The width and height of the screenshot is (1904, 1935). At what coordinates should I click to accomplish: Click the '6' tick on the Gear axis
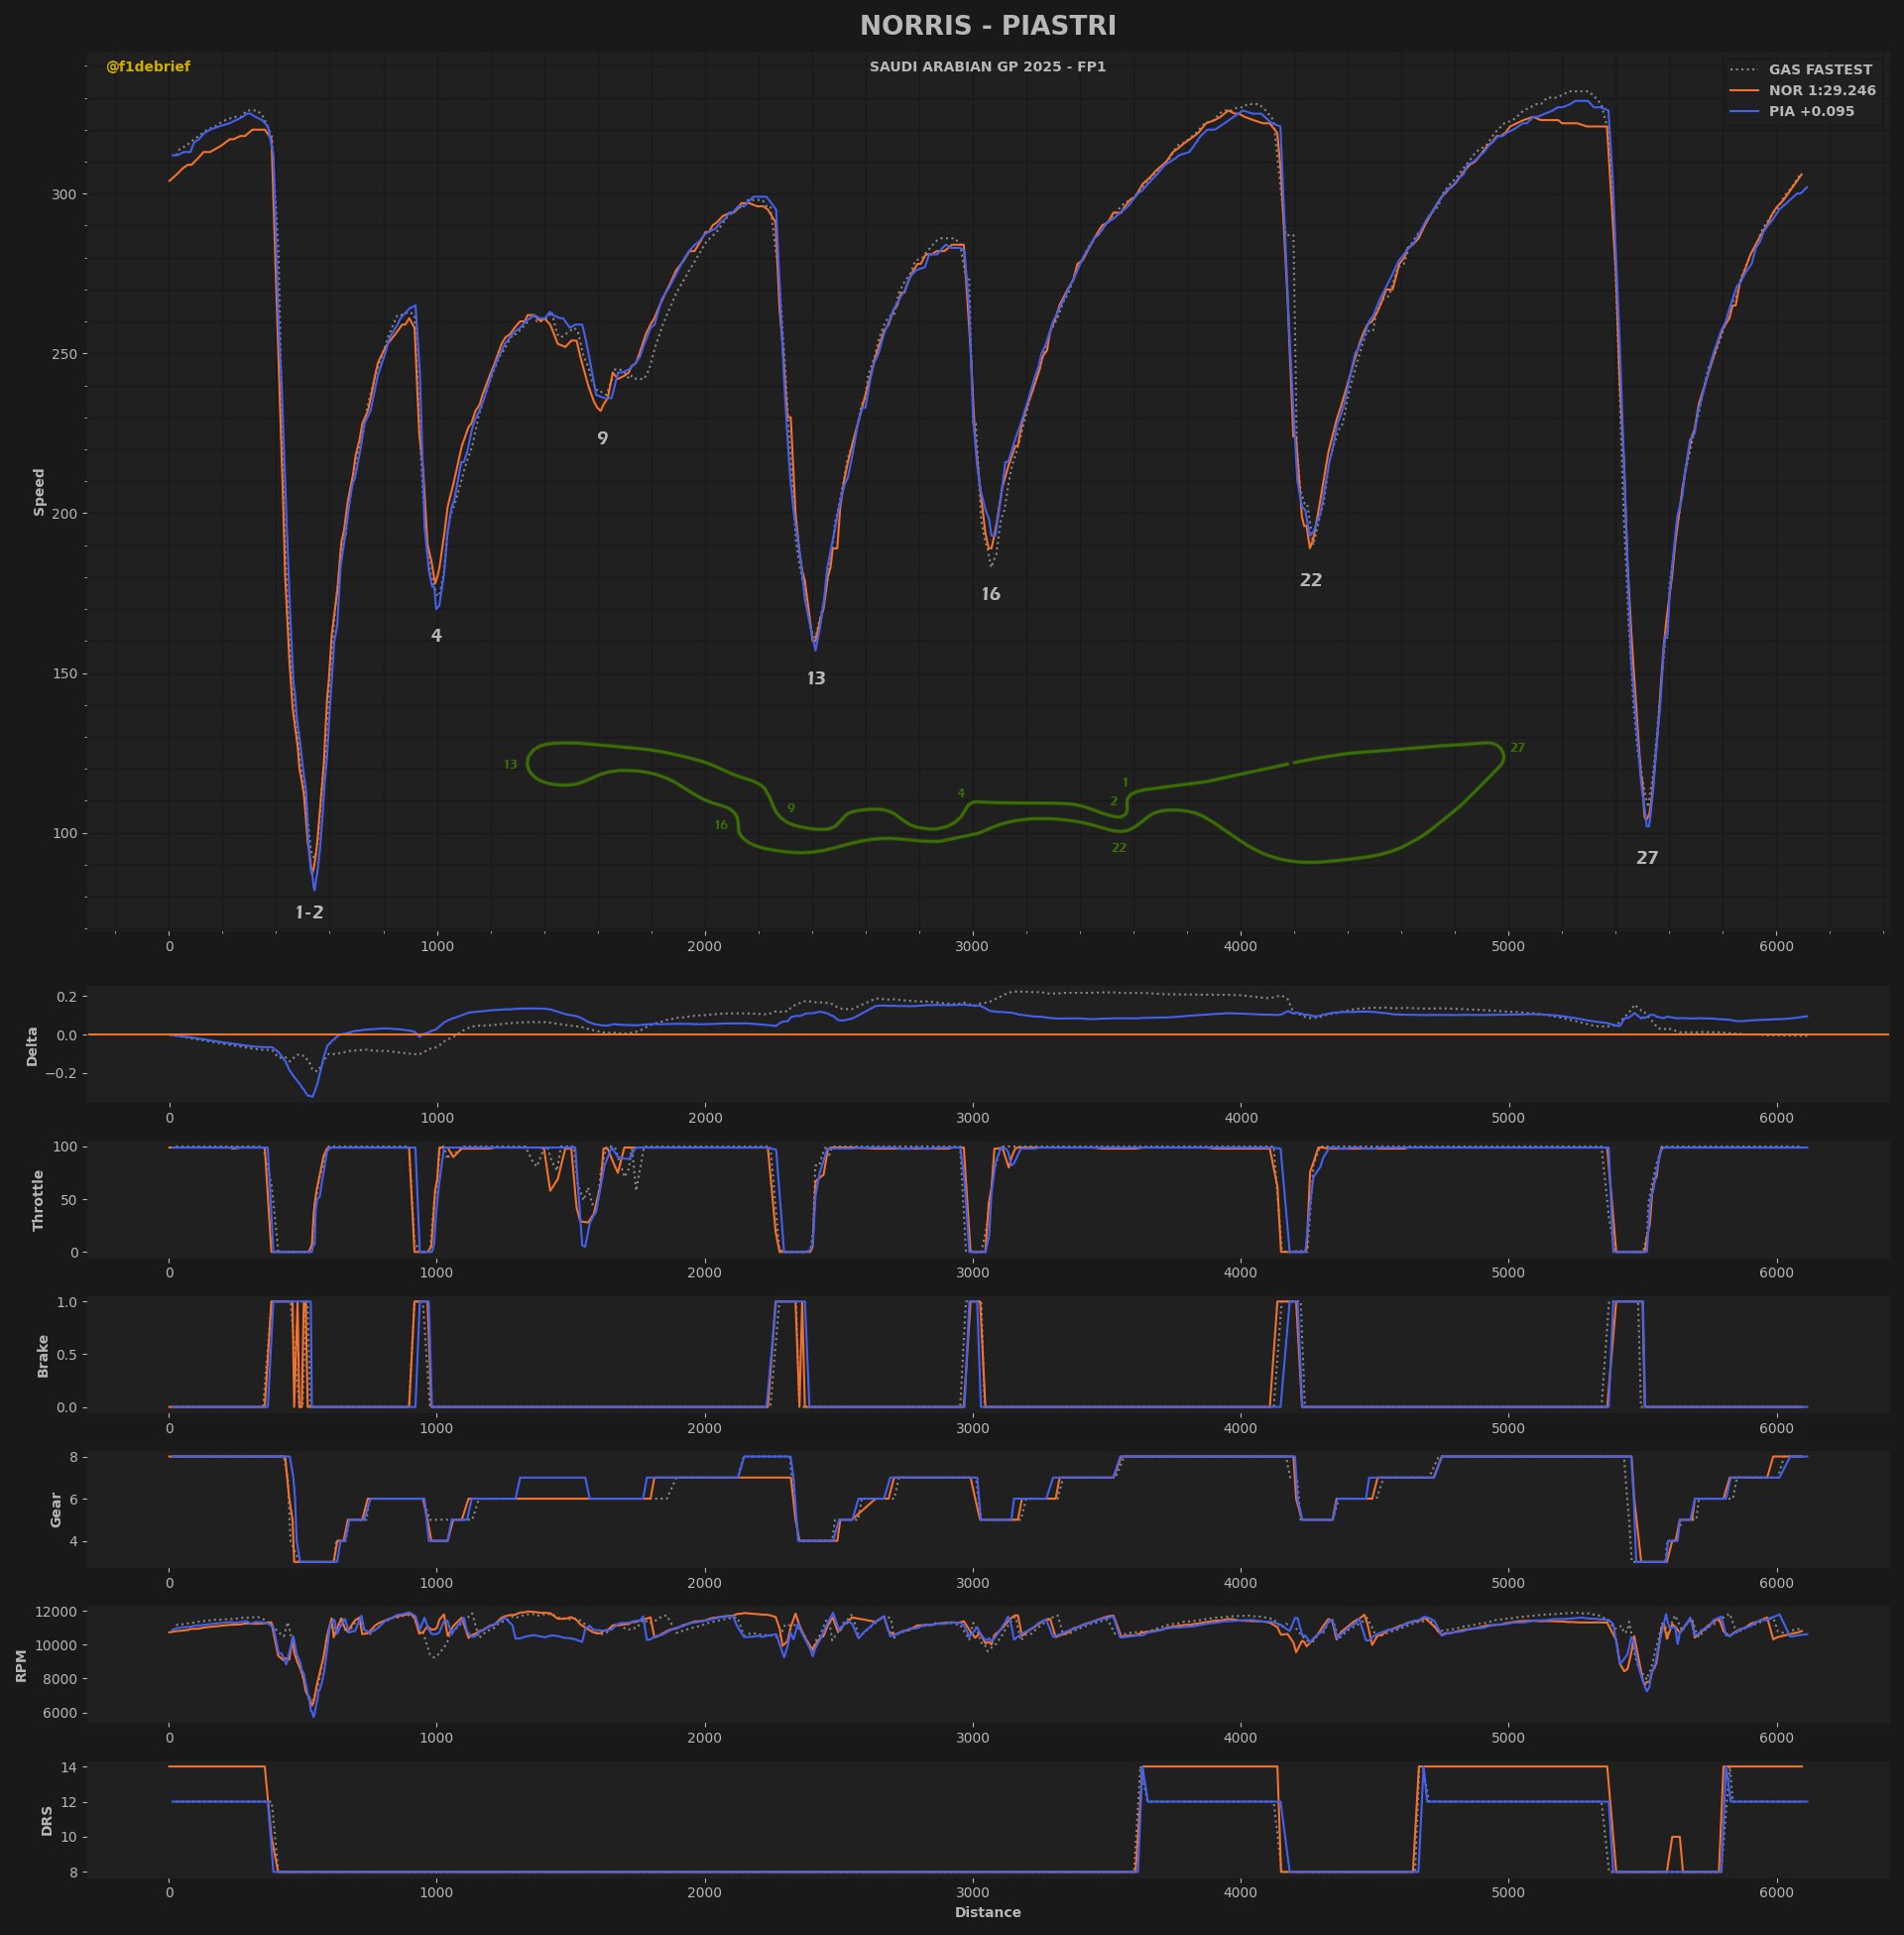(73, 1499)
